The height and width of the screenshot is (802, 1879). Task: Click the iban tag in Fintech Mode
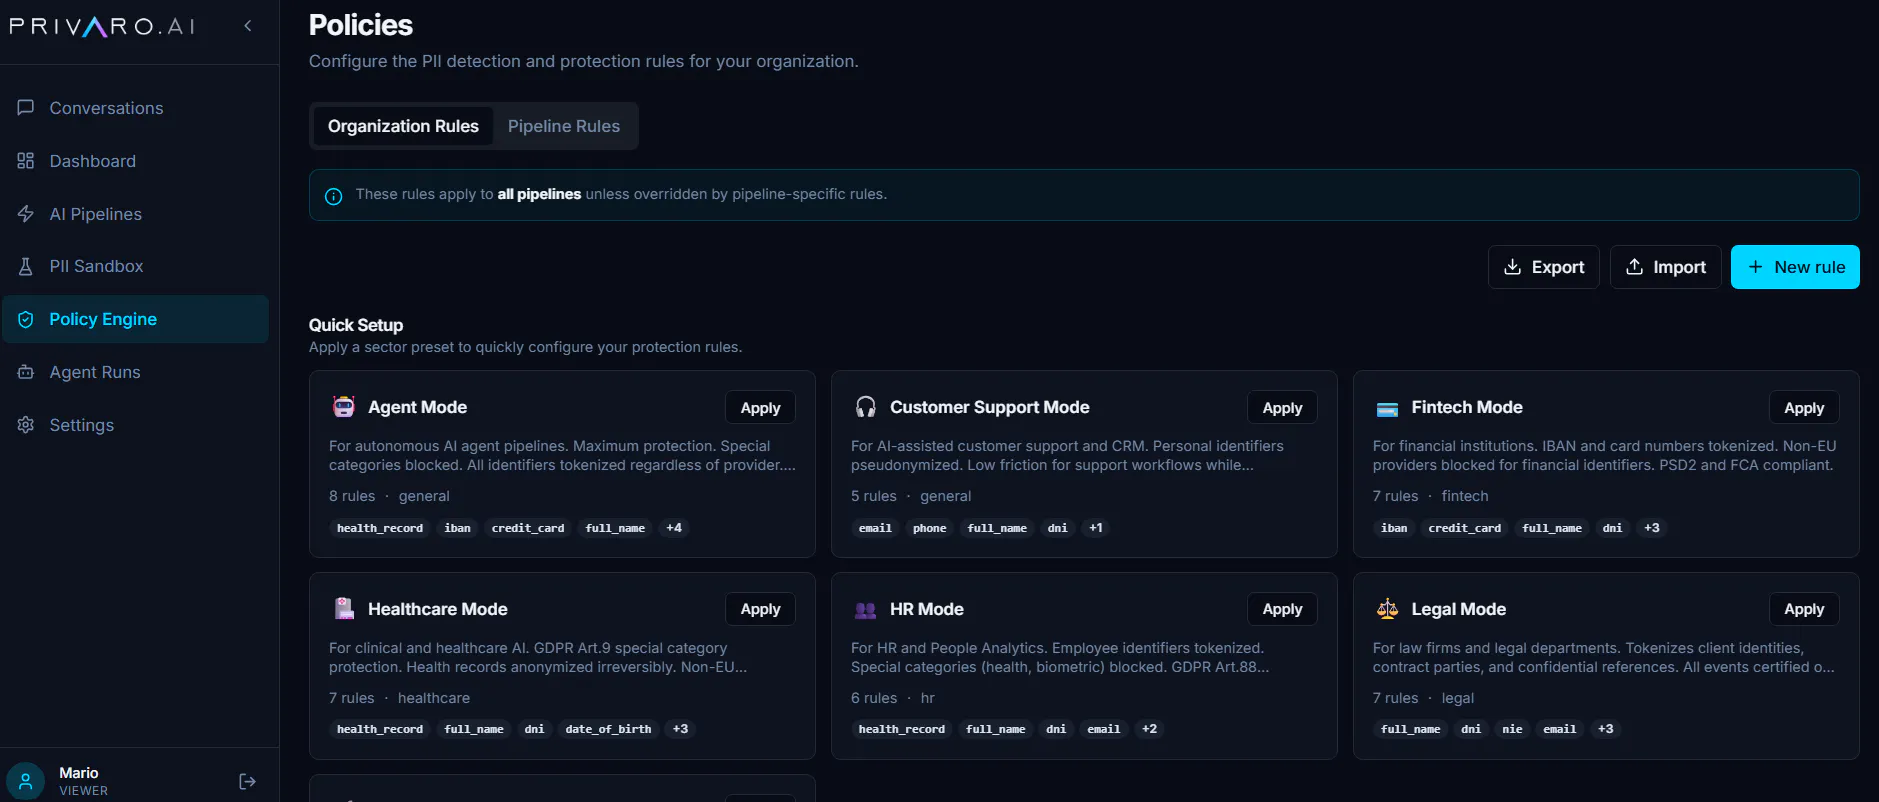pos(1394,528)
